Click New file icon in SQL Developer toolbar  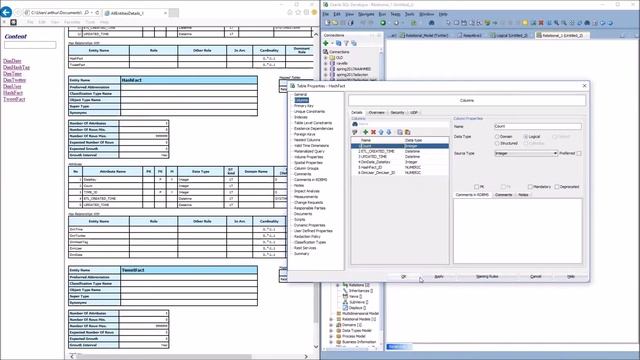point(327,23)
